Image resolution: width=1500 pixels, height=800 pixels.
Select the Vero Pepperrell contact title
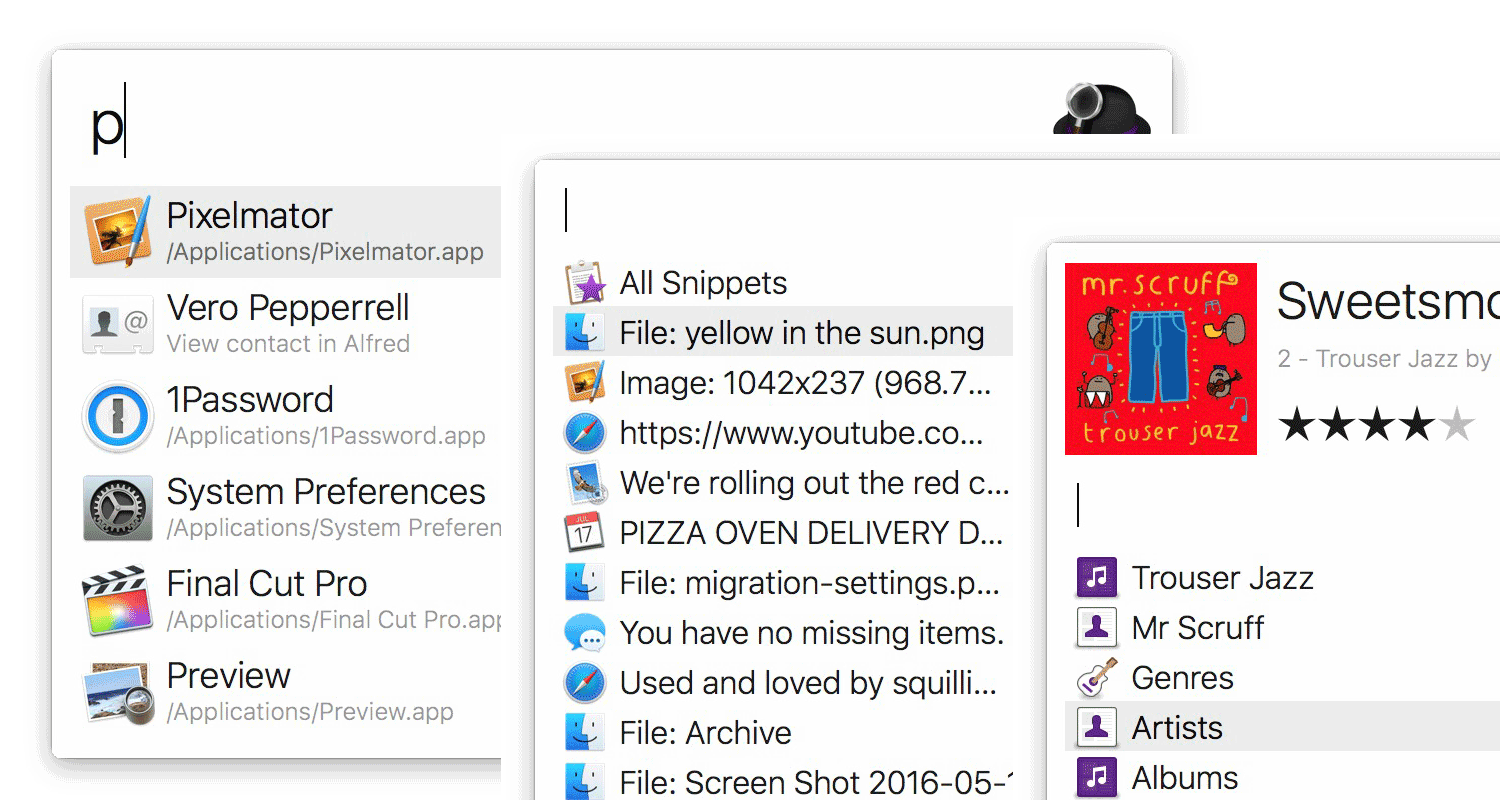click(x=288, y=308)
